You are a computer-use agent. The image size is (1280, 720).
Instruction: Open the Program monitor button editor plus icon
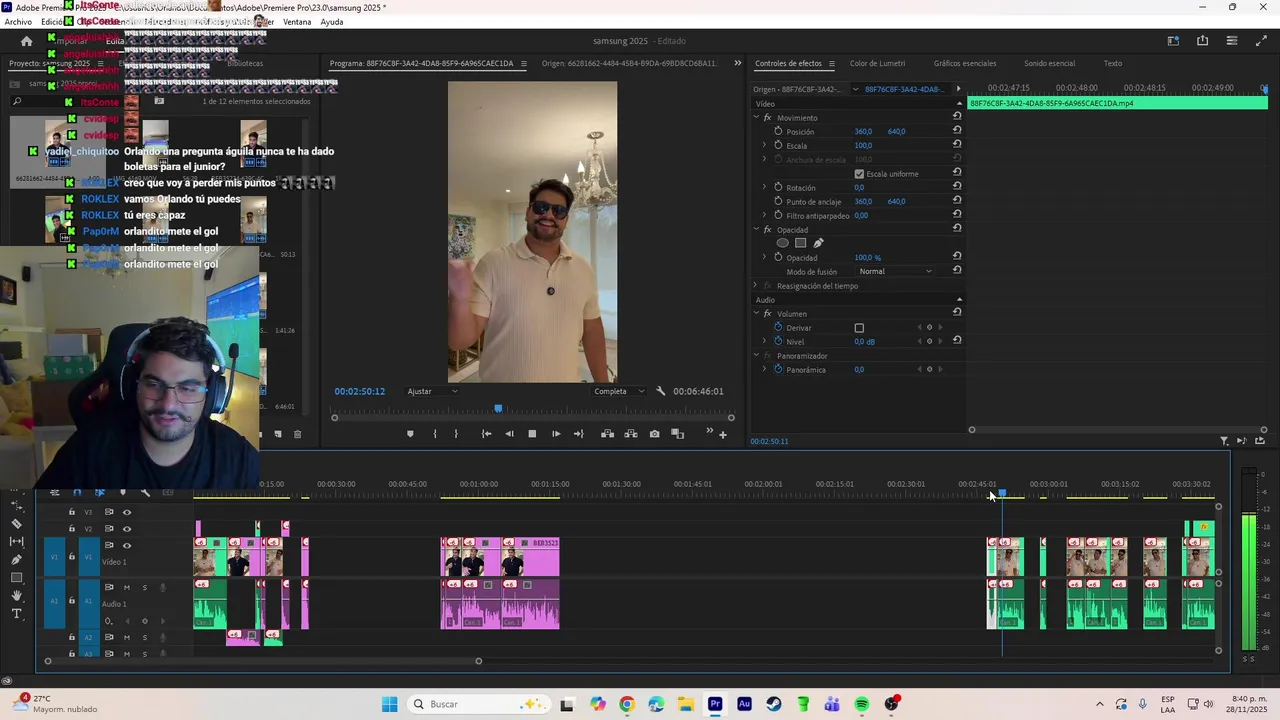[723, 435]
